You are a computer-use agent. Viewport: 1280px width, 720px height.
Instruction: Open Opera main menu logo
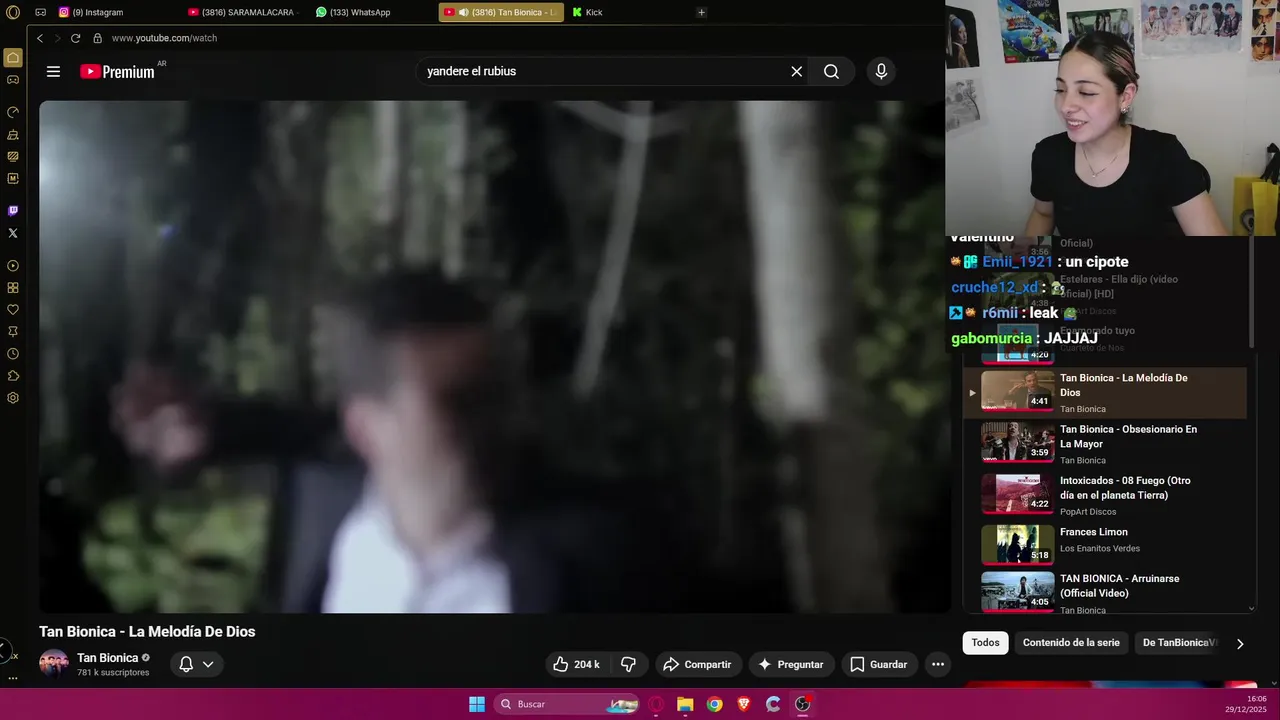(13, 12)
